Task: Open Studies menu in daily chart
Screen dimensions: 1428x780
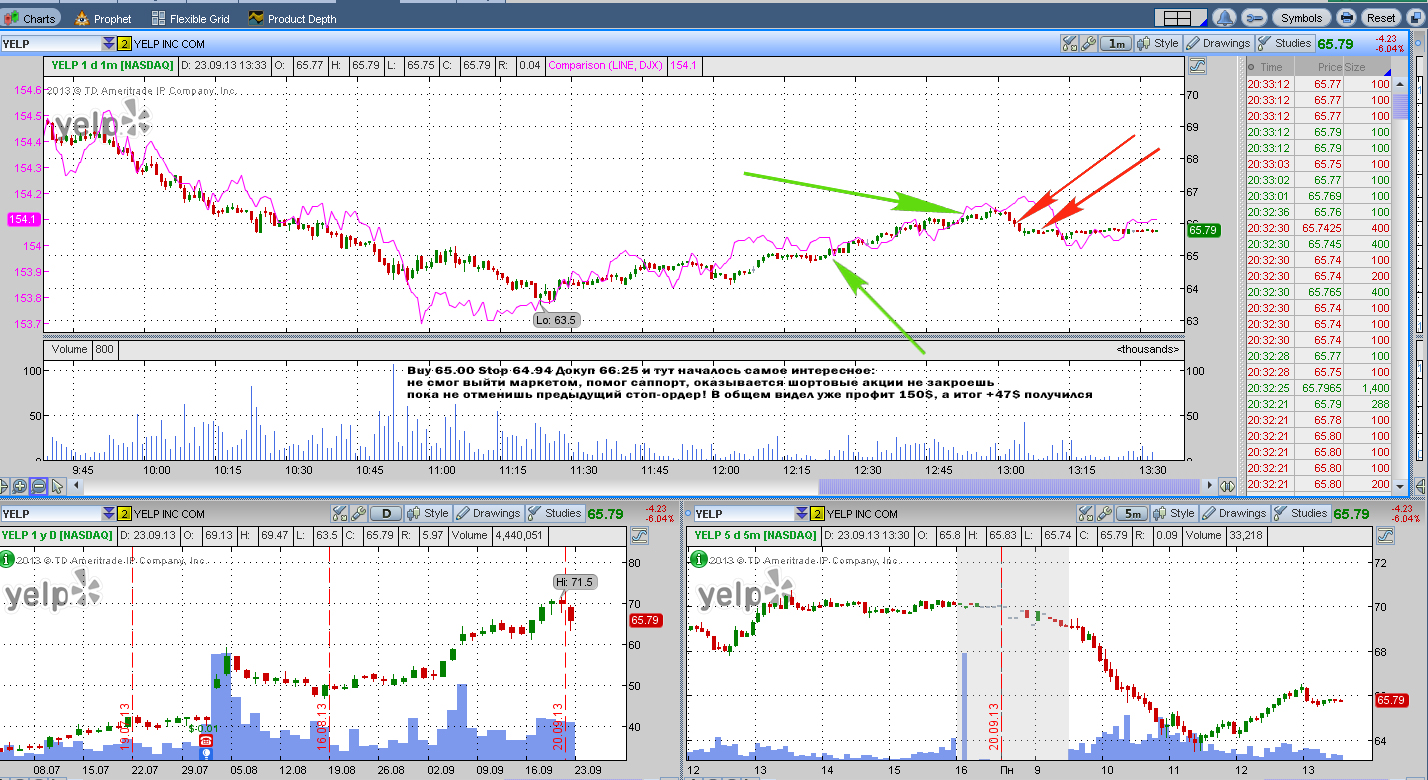Action: pos(555,513)
